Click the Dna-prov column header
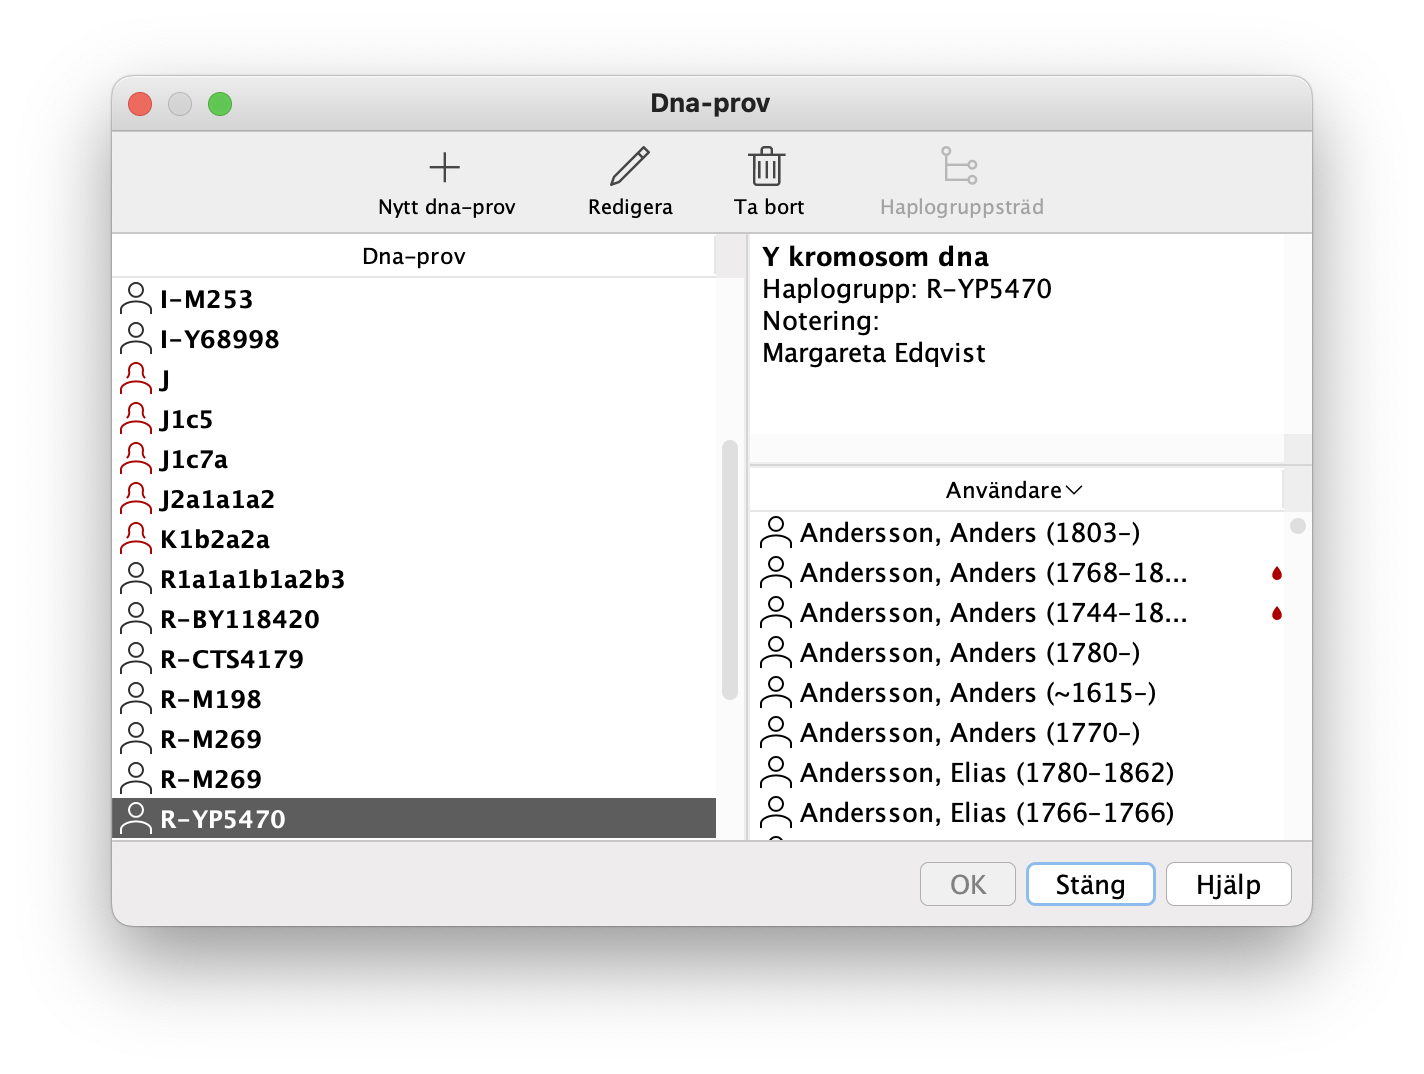 click(x=413, y=256)
